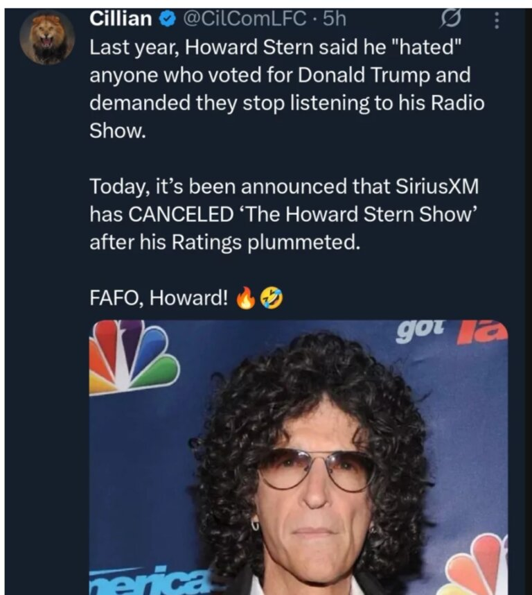Image resolution: width=532 pixels, height=595 pixels.
Task: Click the blue verified checkmark badge
Action: 168,19
